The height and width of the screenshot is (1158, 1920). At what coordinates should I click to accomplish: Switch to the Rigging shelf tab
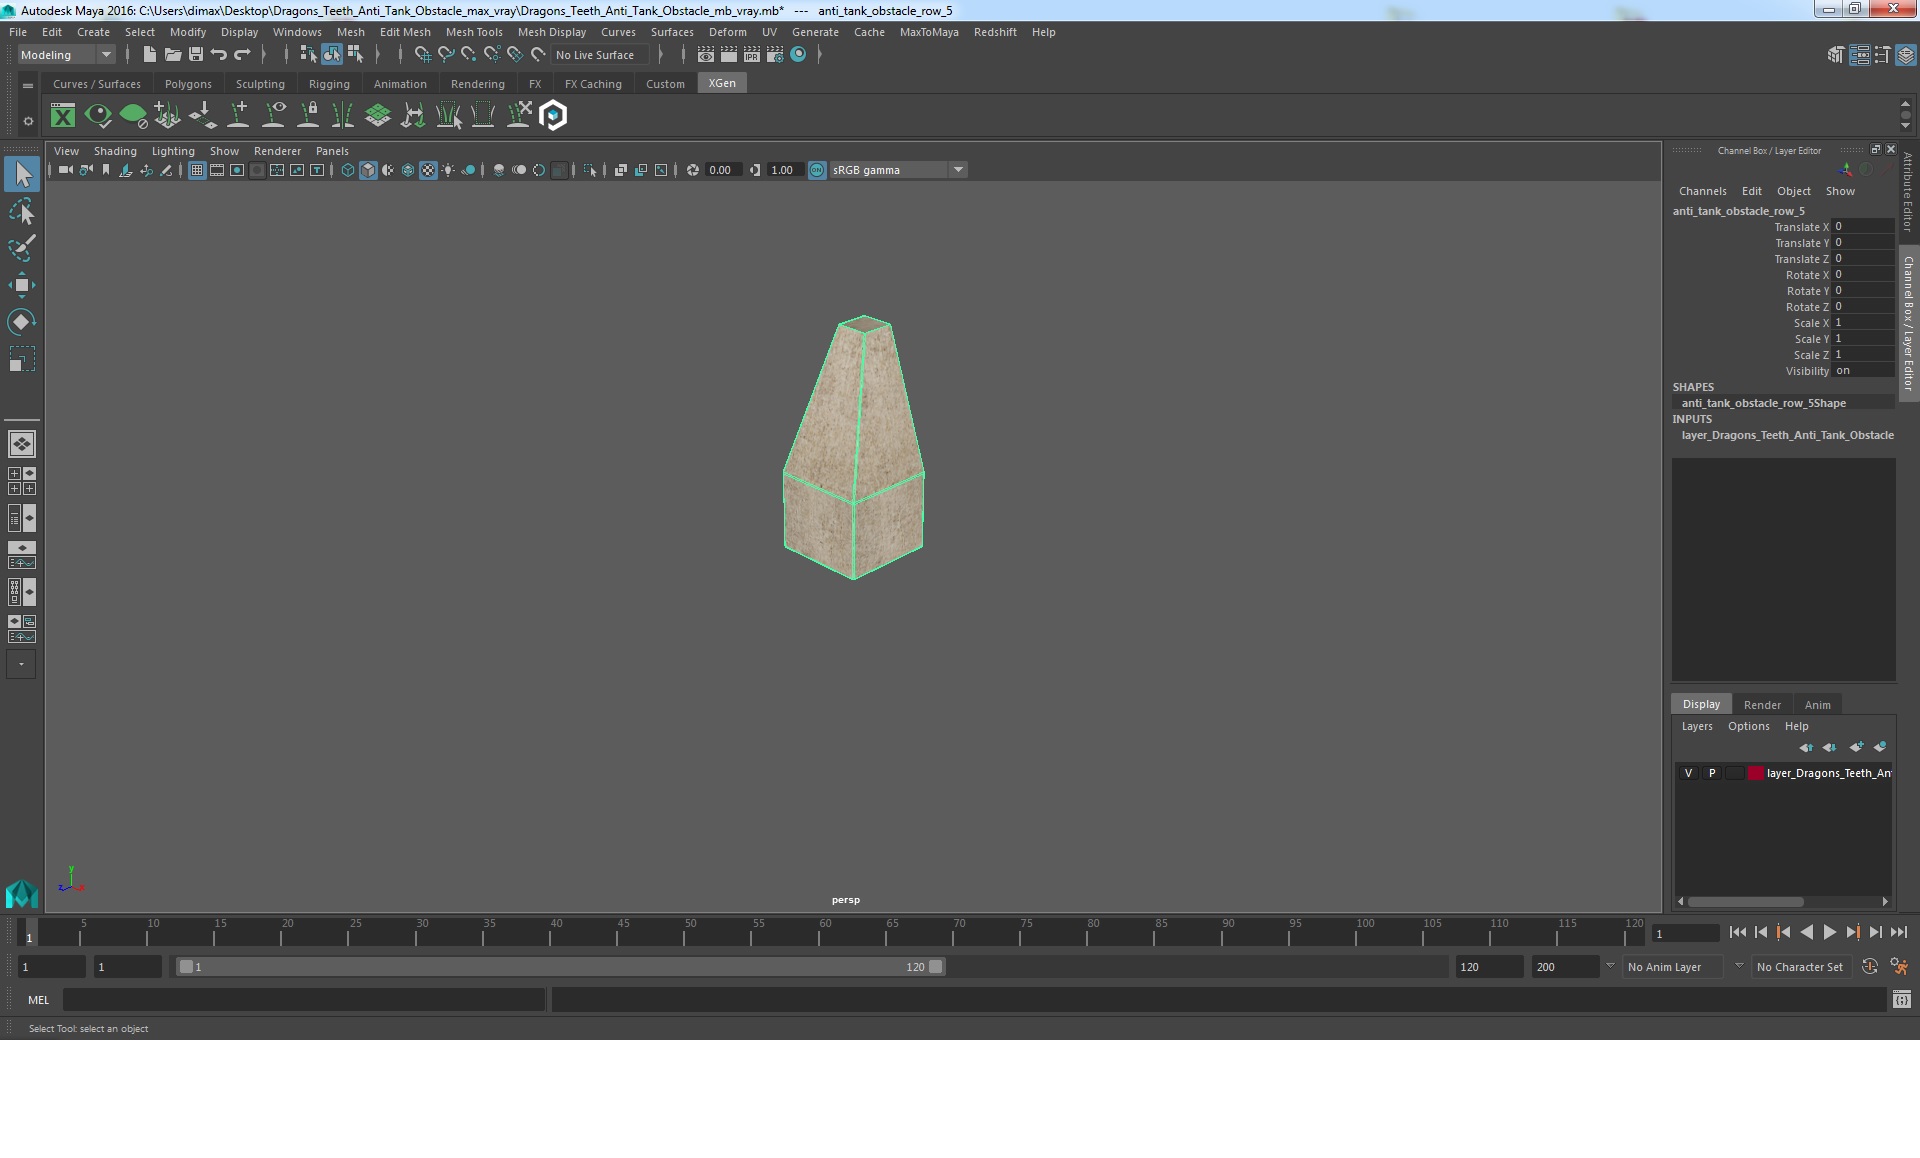pyautogui.click(x=329, y=84)
